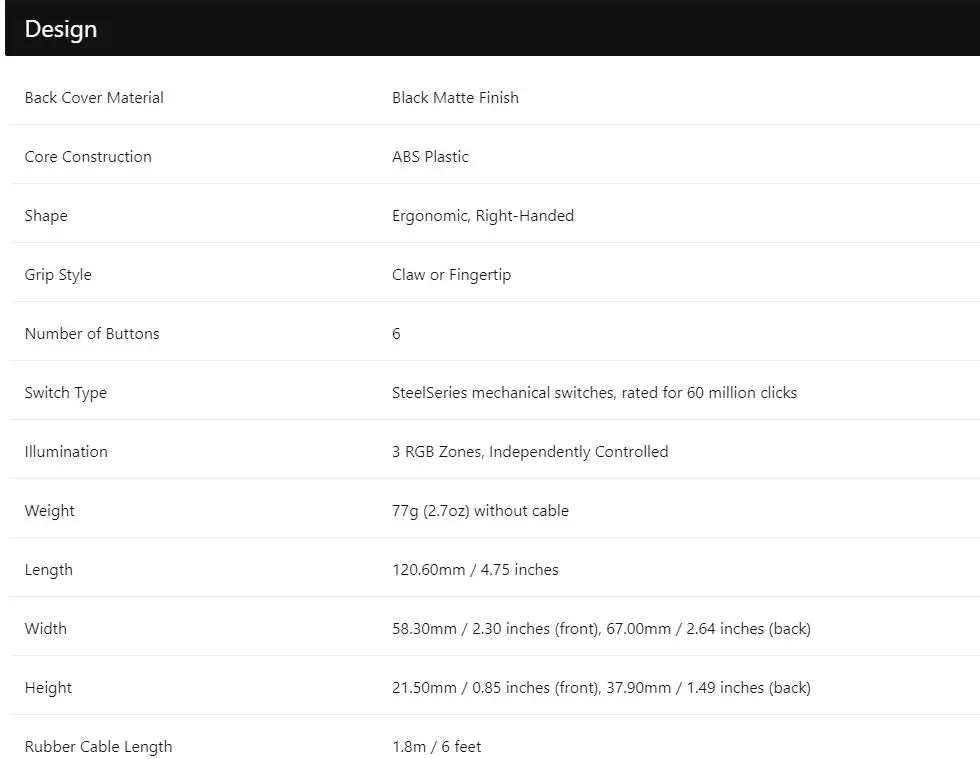Click the 120.60mm length value

point(475,570)
